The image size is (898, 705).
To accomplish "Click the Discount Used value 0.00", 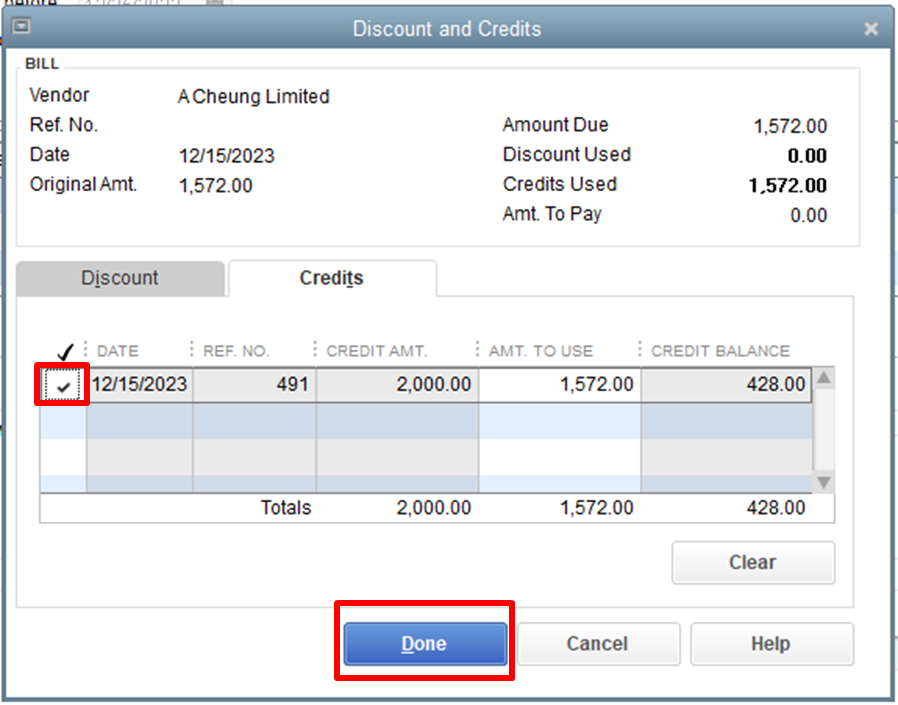I will pyautogui.click(x=808, y=156).
